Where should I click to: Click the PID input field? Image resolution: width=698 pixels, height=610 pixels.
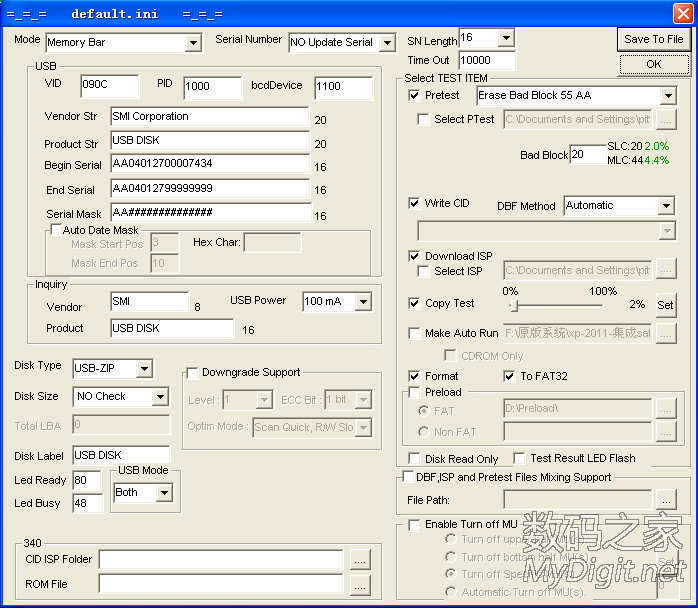213,87
